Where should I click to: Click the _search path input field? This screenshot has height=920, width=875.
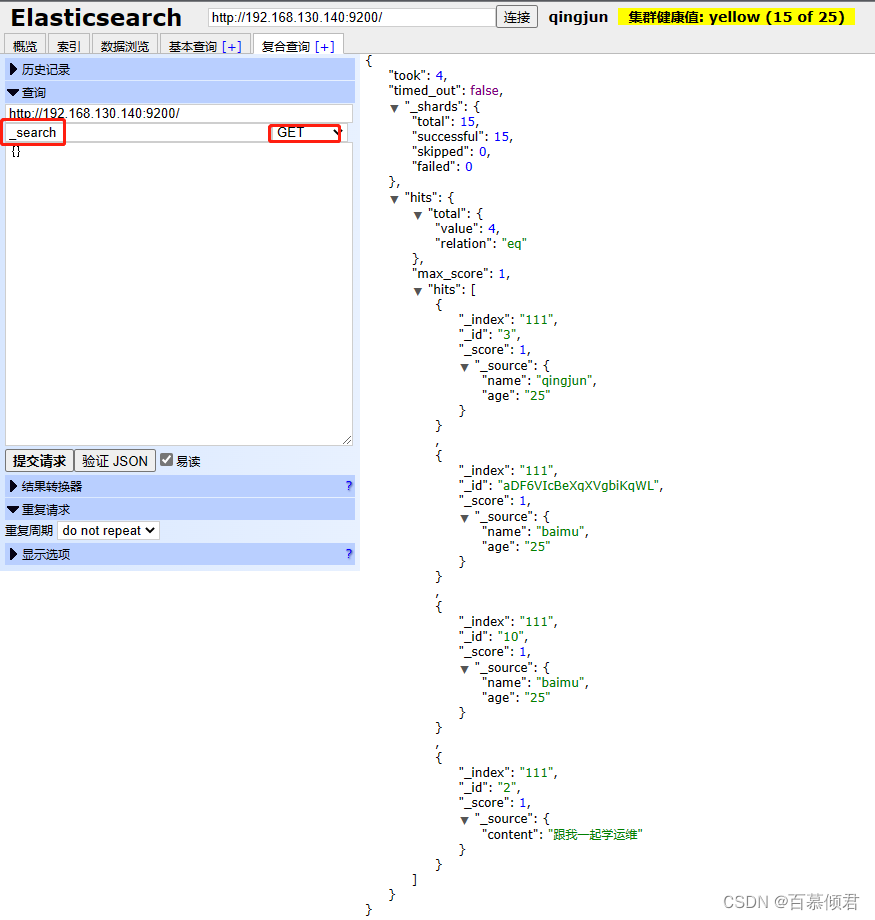(x=136, y=133)
